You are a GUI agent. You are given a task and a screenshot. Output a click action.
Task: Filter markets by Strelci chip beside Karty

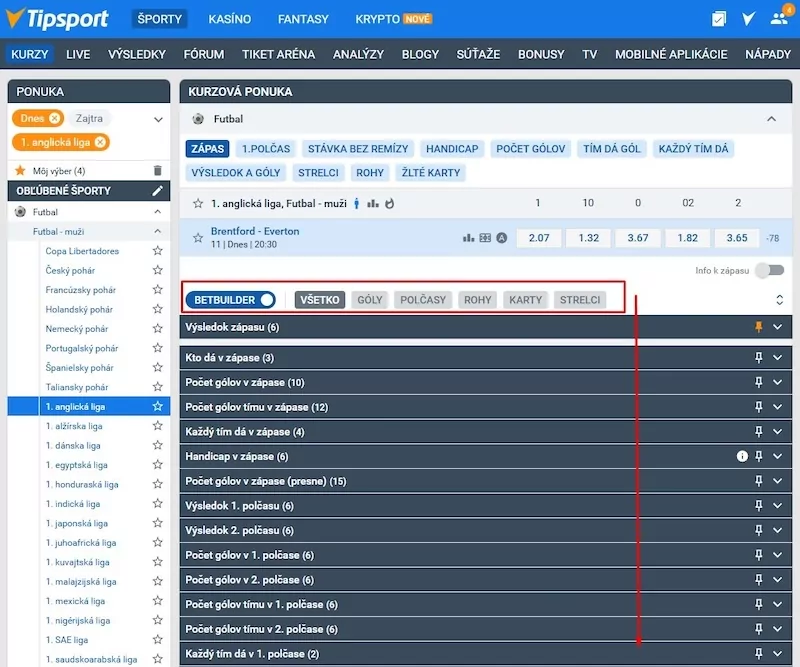click(x=580, y=300)
